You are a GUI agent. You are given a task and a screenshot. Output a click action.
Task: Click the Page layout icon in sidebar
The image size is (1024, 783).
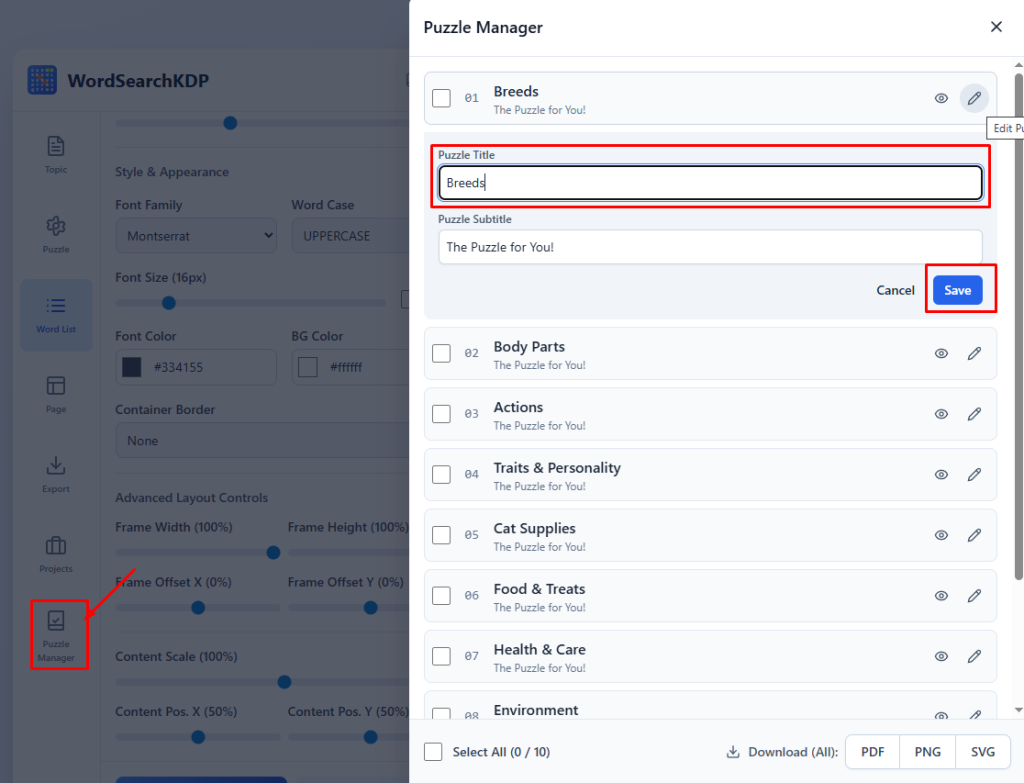point(56,393)
